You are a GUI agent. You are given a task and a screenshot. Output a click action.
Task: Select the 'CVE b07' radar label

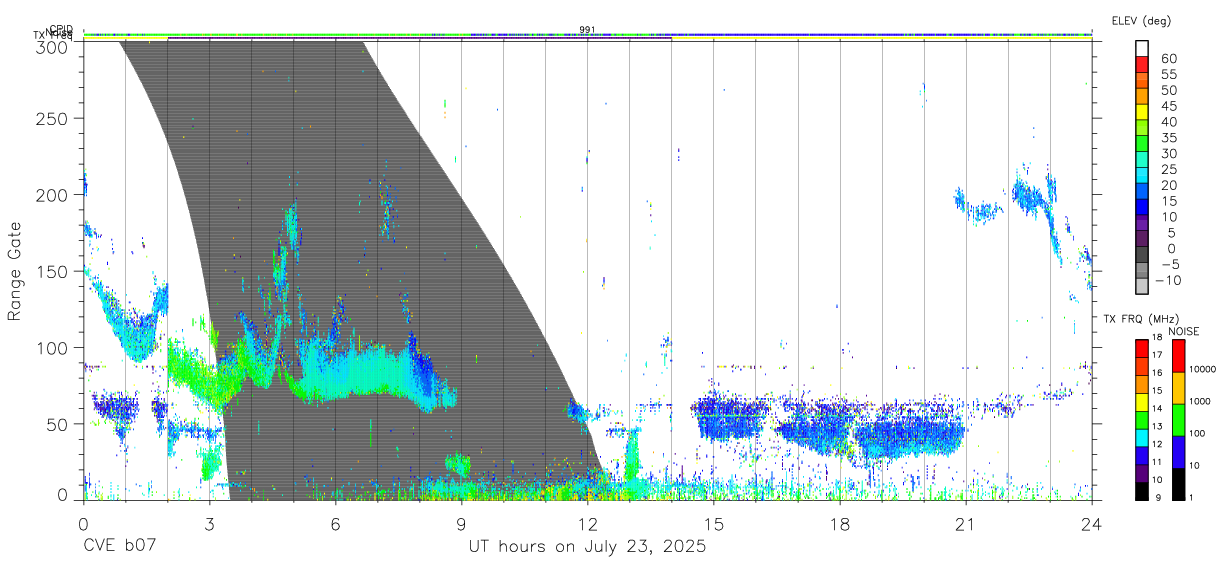[119, 547]
